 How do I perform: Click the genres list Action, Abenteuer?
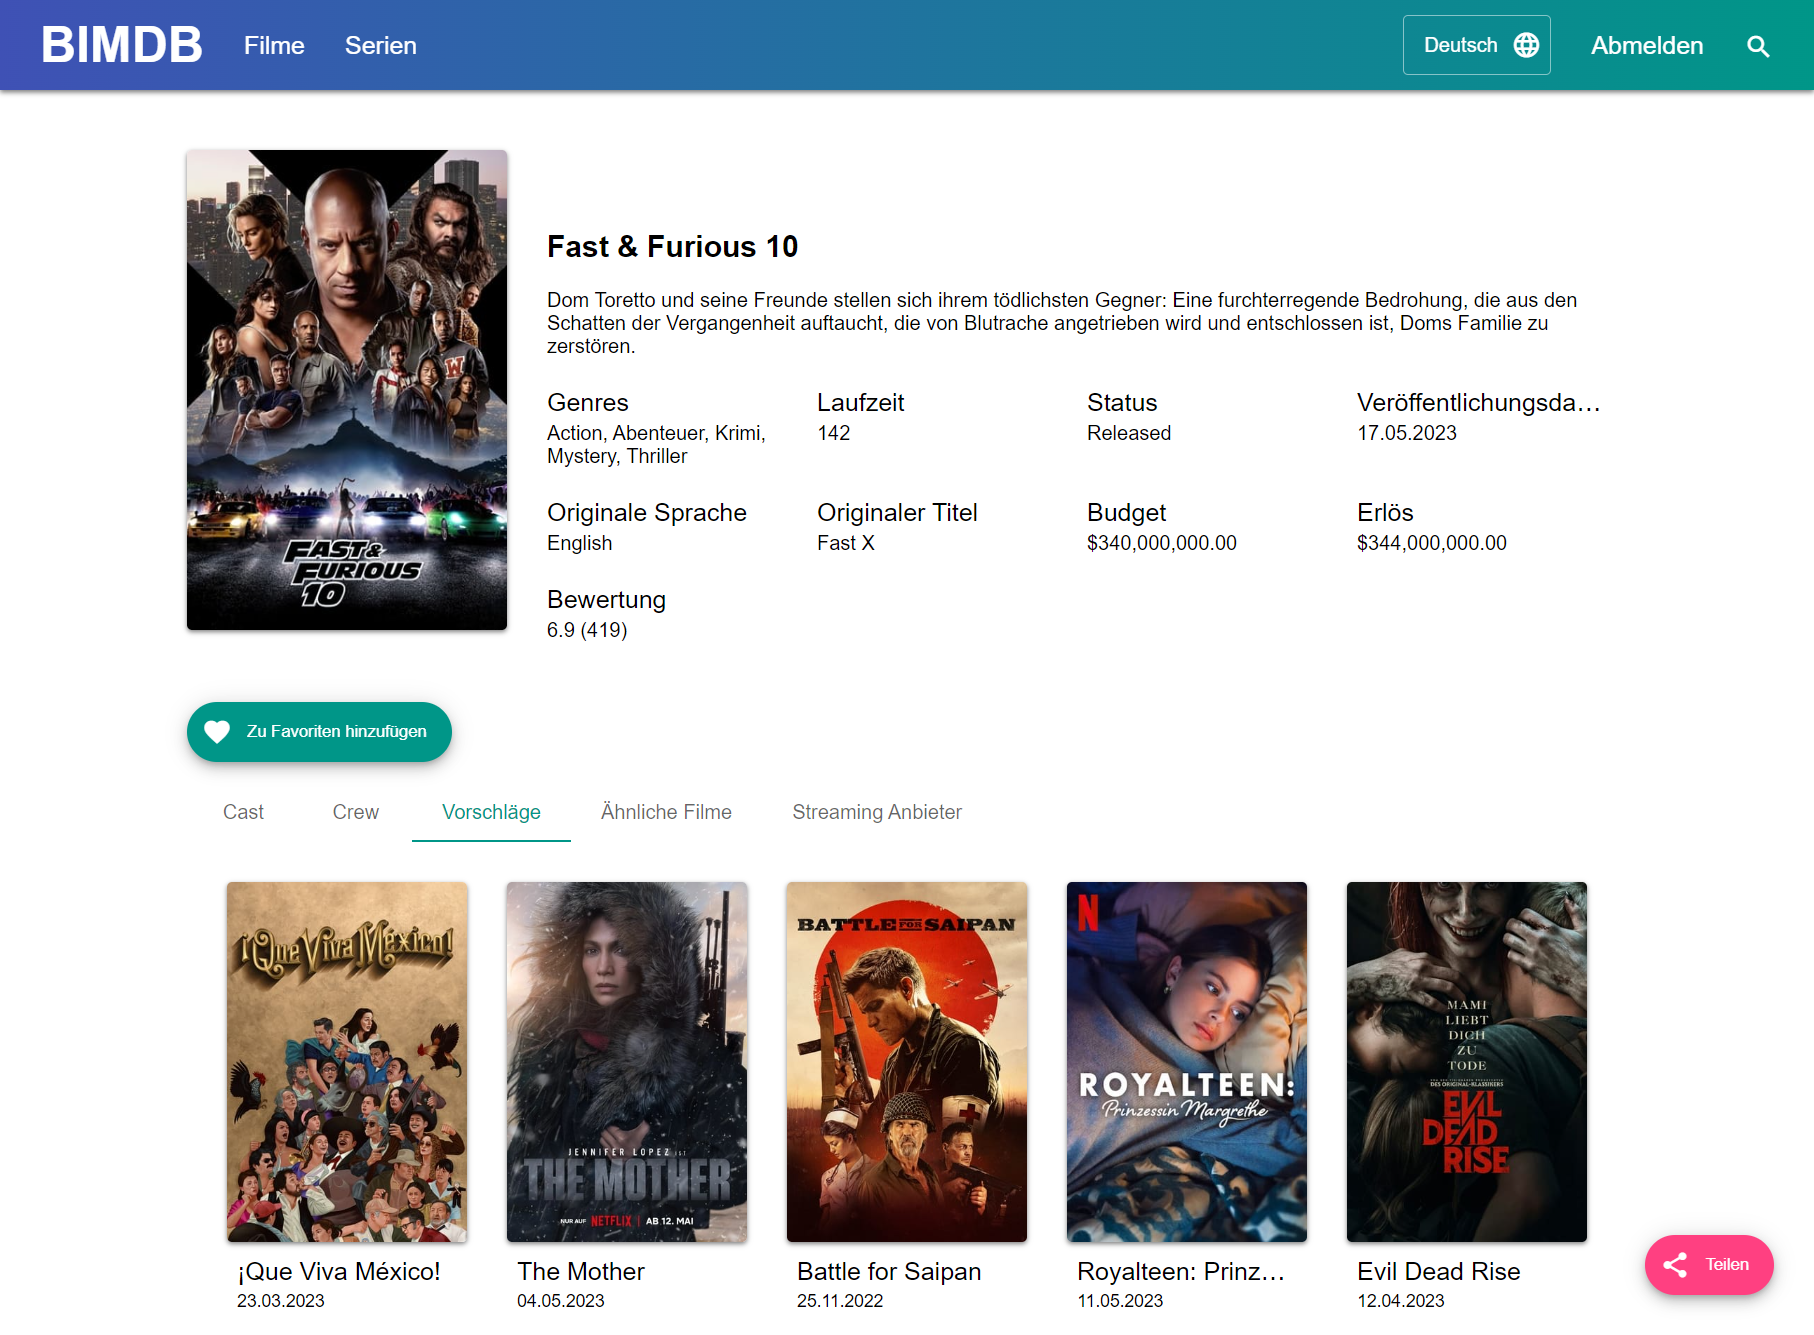coord(656,445)
